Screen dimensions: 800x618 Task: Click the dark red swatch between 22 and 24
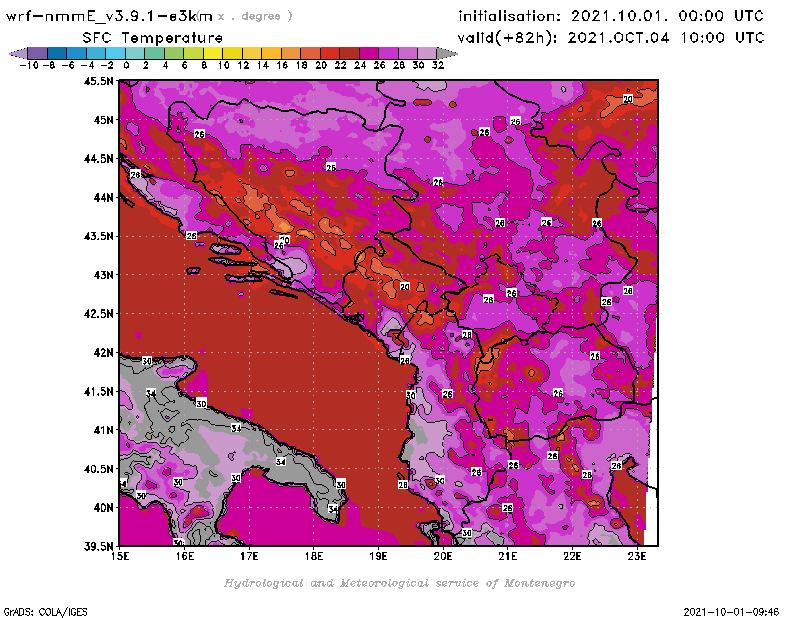click(x=349, y=53)
